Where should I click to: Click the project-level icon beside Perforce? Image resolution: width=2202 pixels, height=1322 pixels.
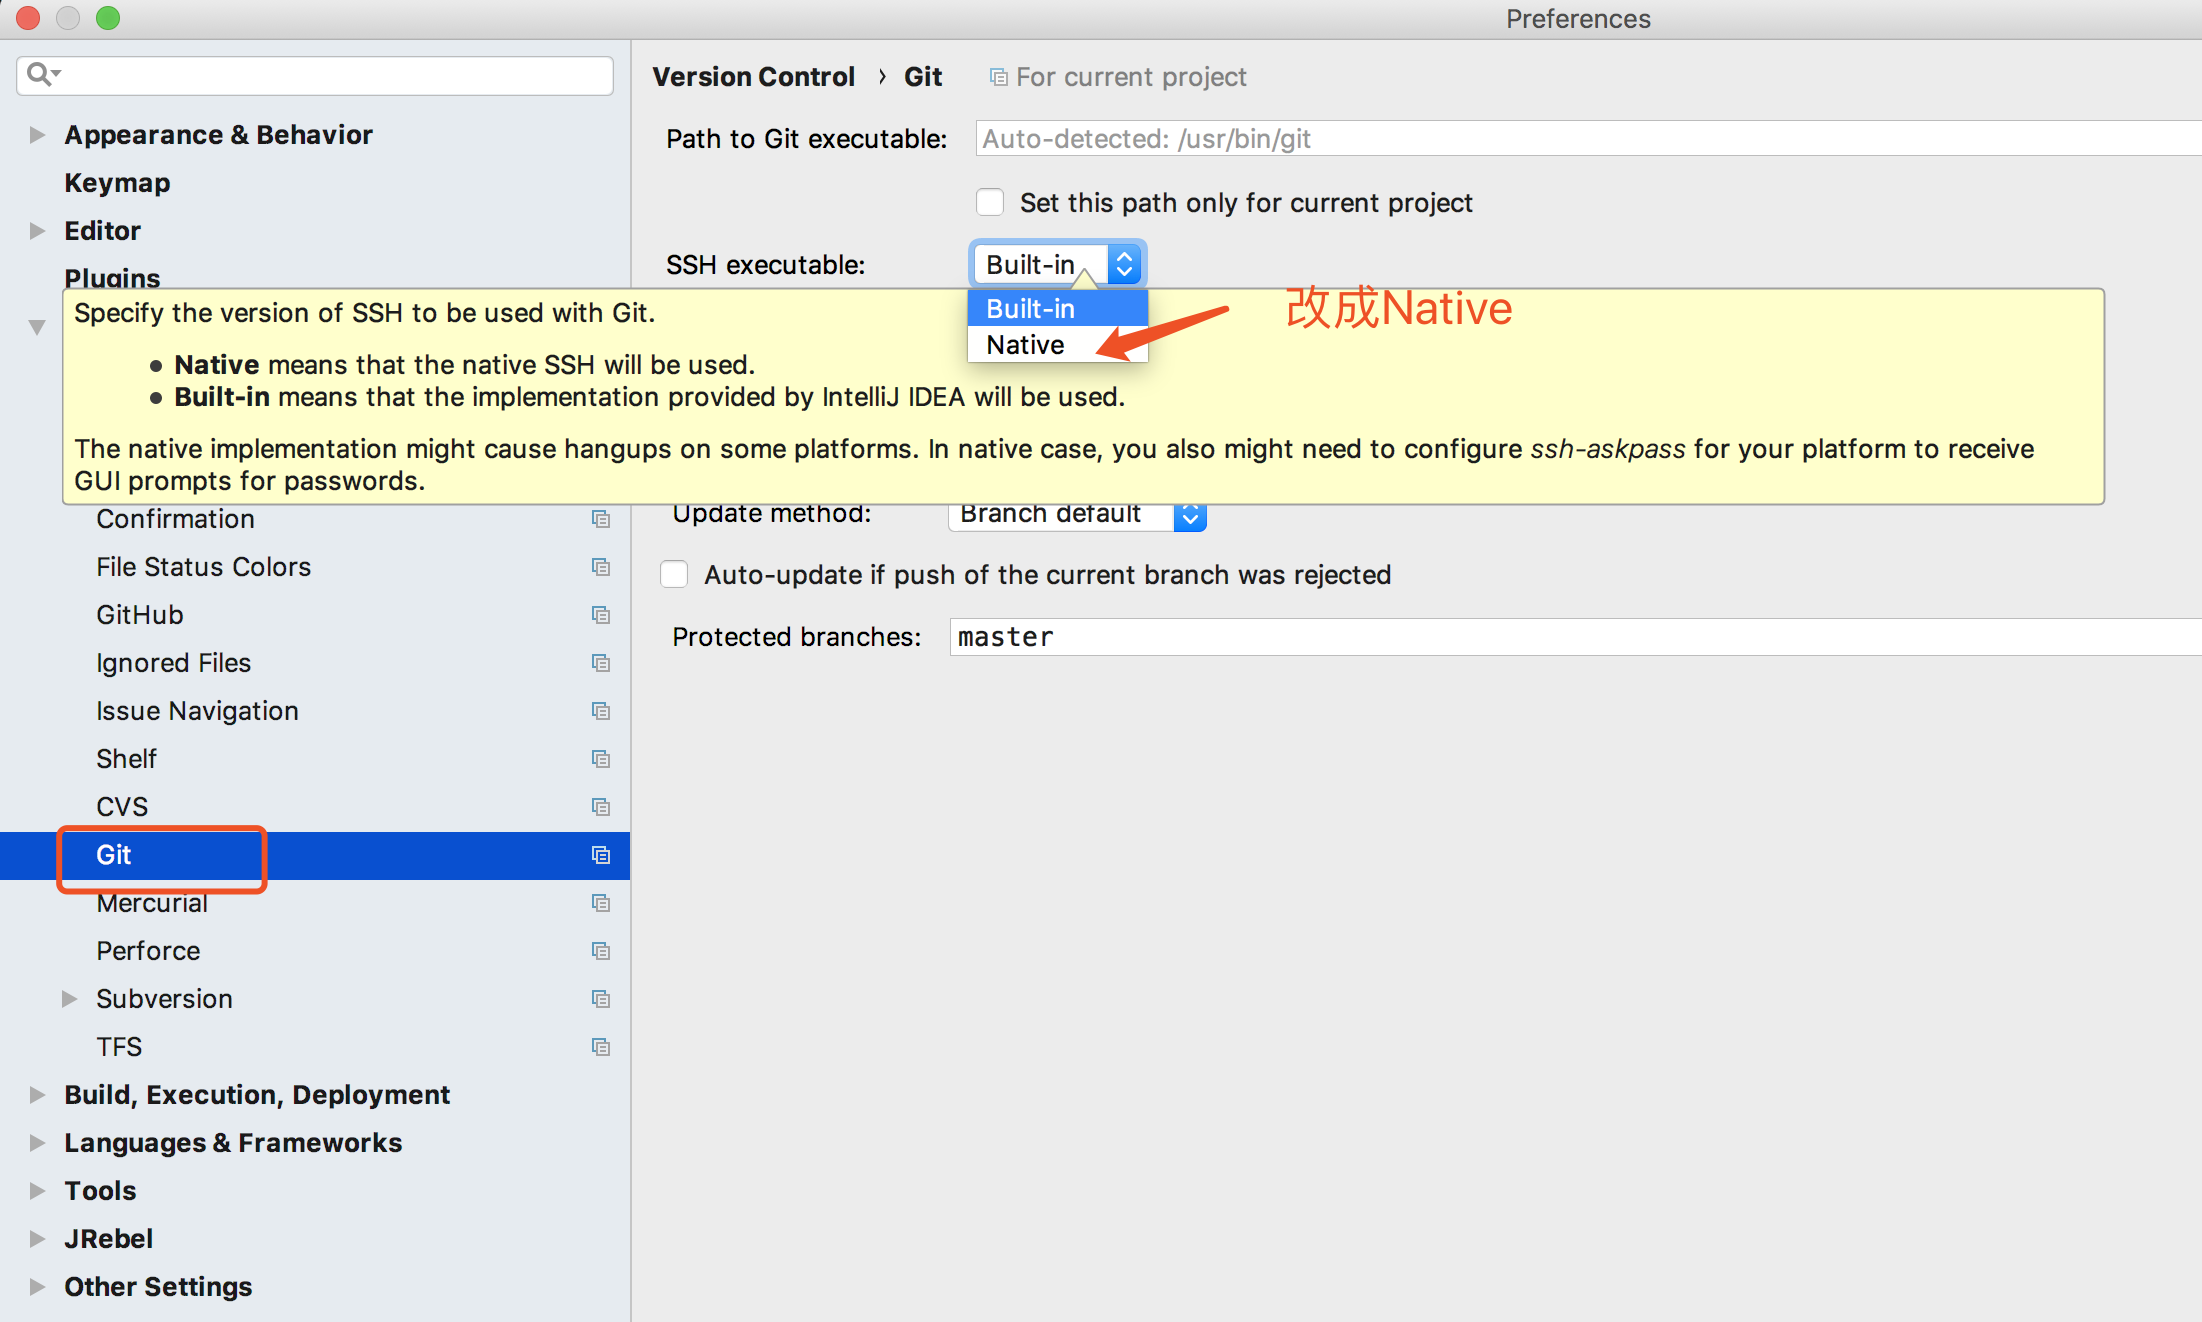[x=601, y=951]
